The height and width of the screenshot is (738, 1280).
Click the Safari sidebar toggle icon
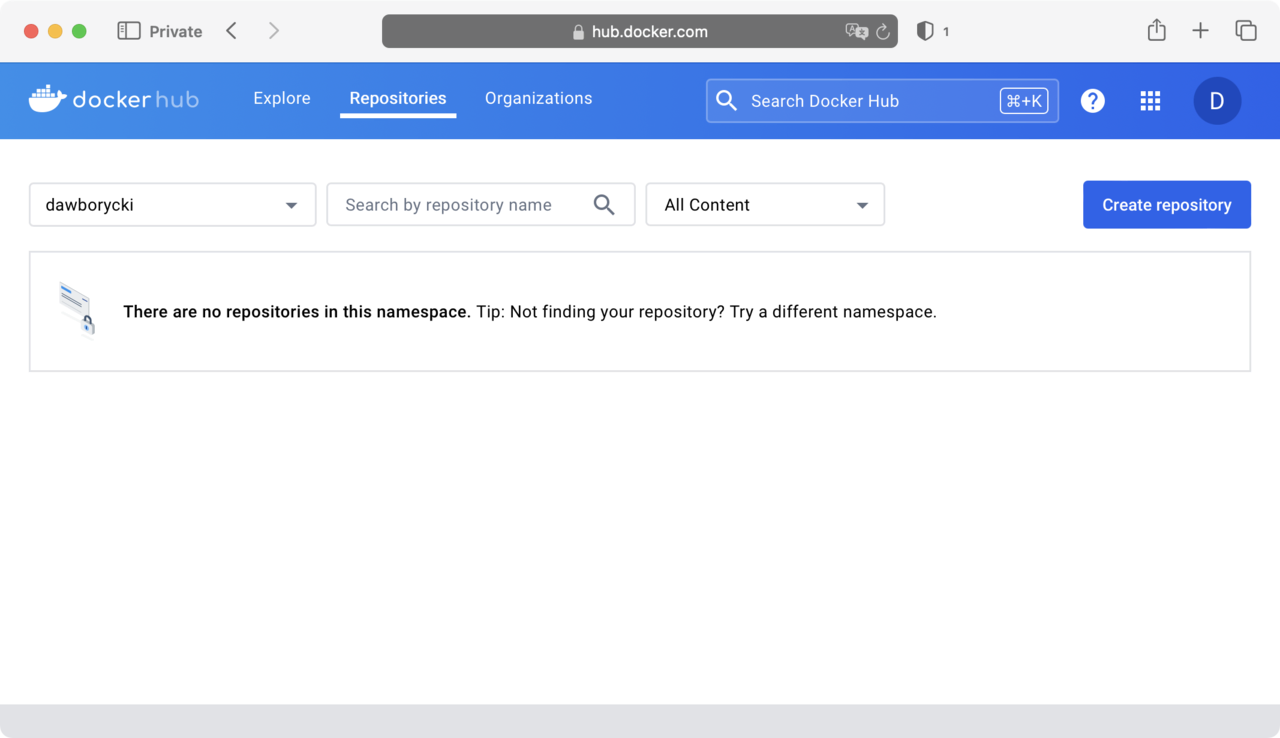pos(128,31)
